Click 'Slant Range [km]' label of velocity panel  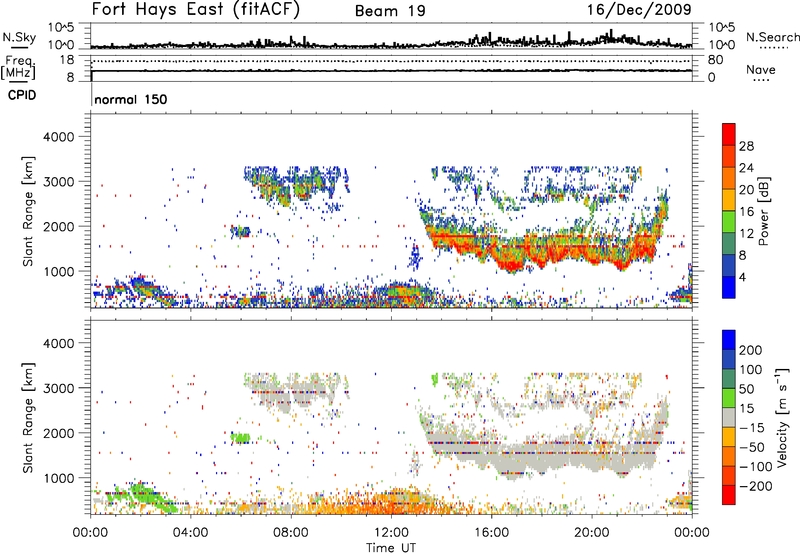click(x=28, y=418)
